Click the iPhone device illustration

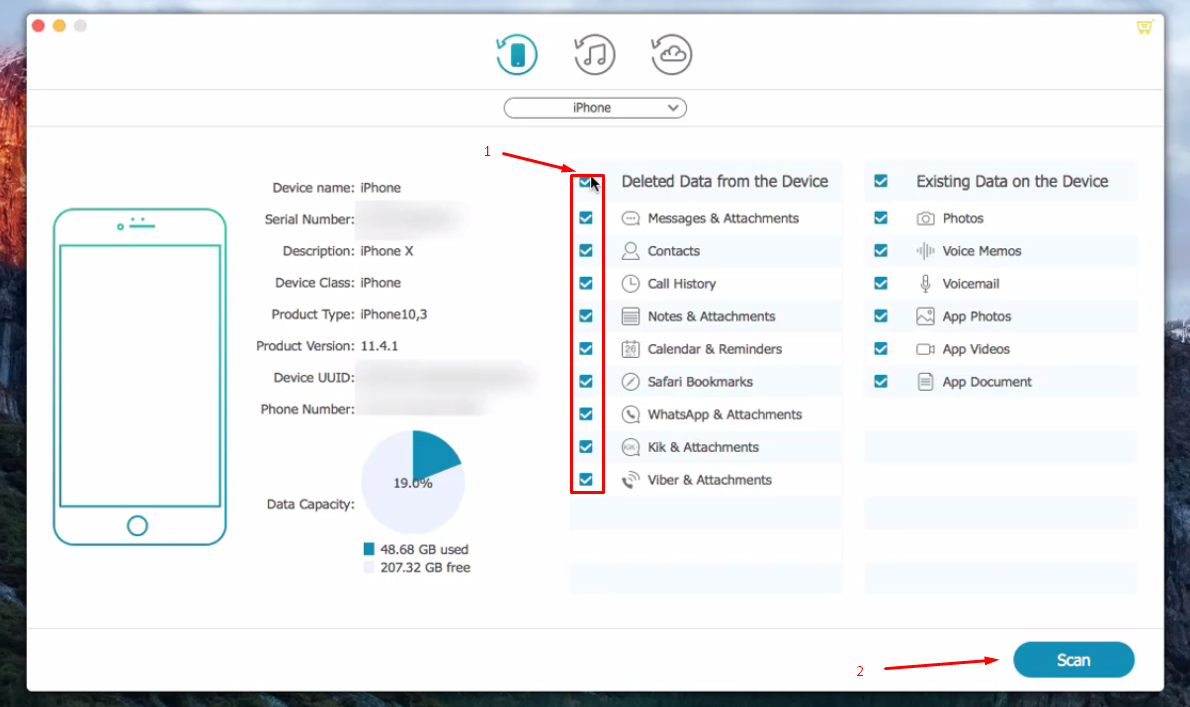(140, 377)
